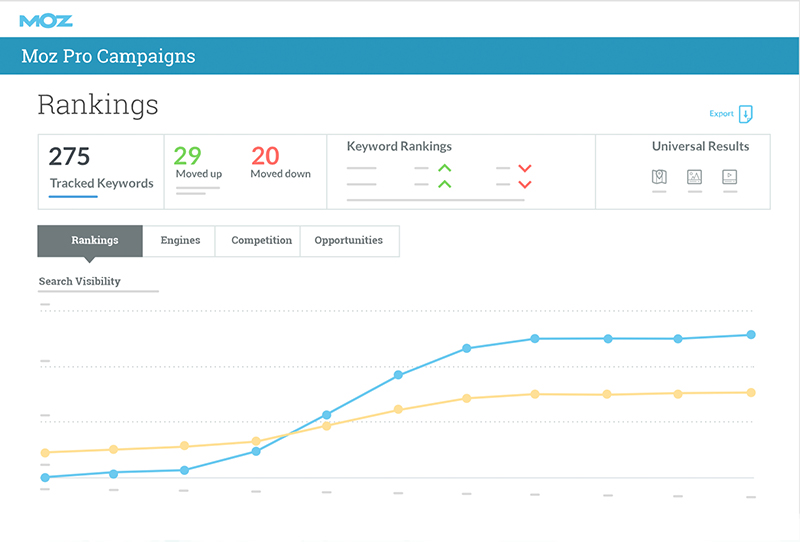Switch to the Rankings tab
The width and height of the screenshot is (800, 550).
point(94,241)
